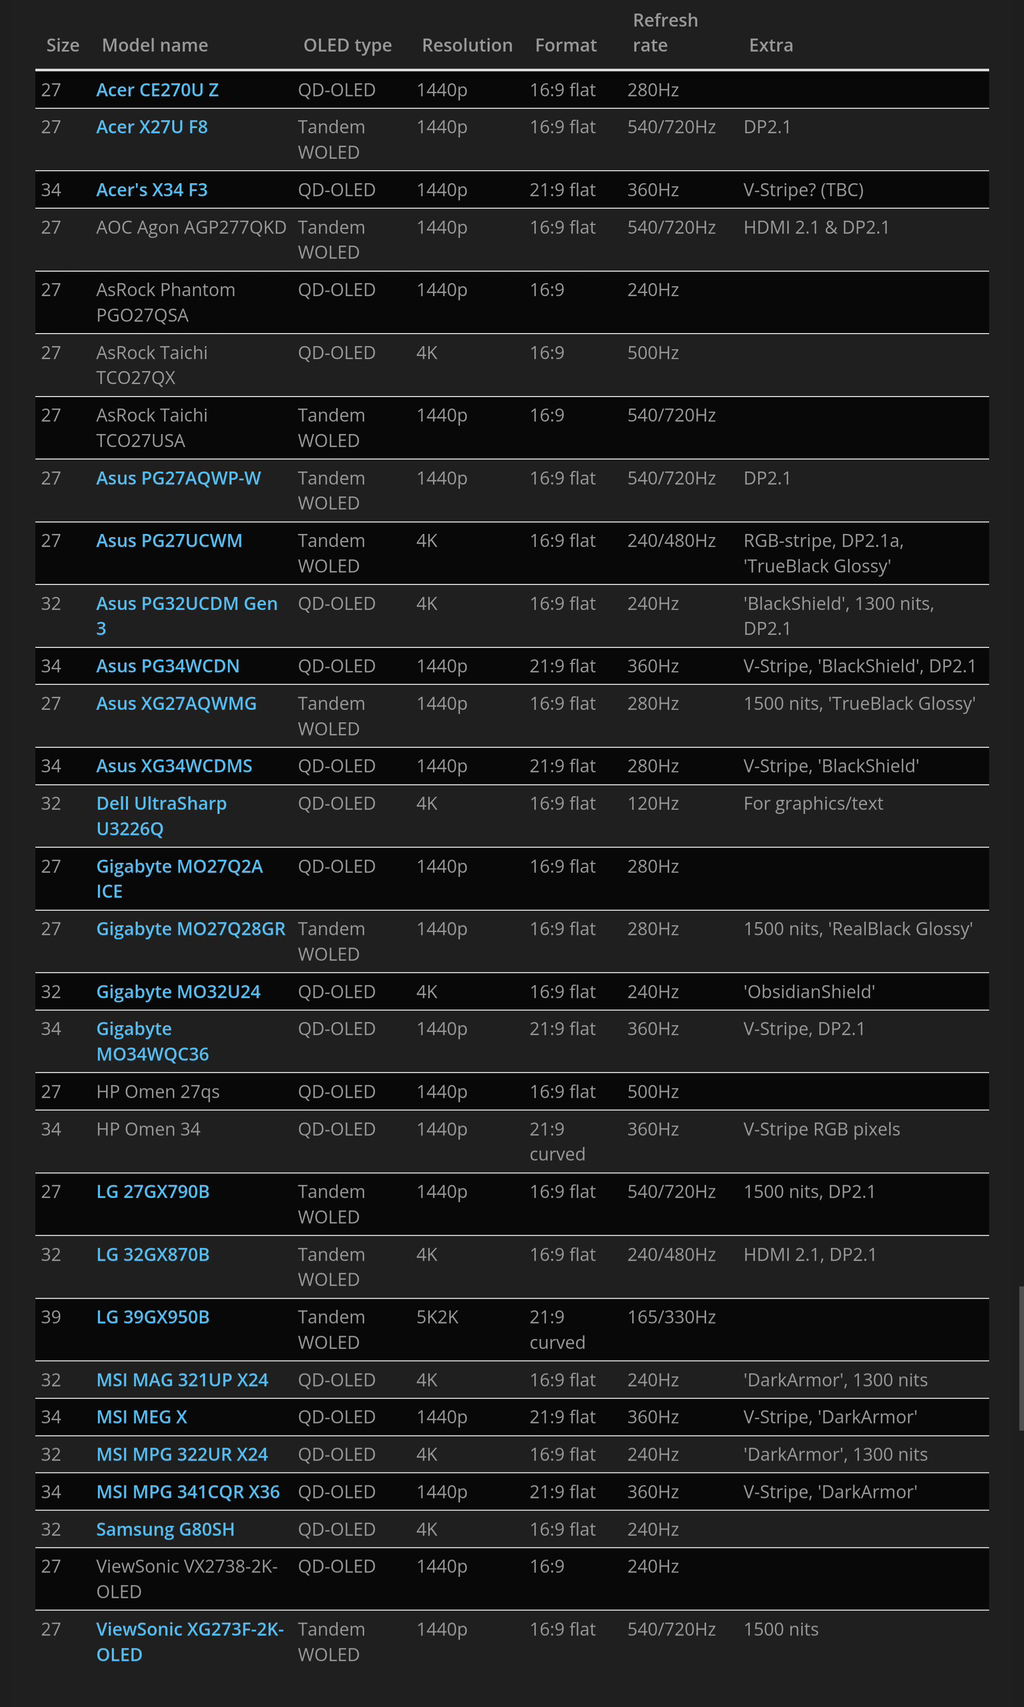Click the Dell UltraSharp U3226Q link
The image size is (1024, 1707).
tap(161, 804)
